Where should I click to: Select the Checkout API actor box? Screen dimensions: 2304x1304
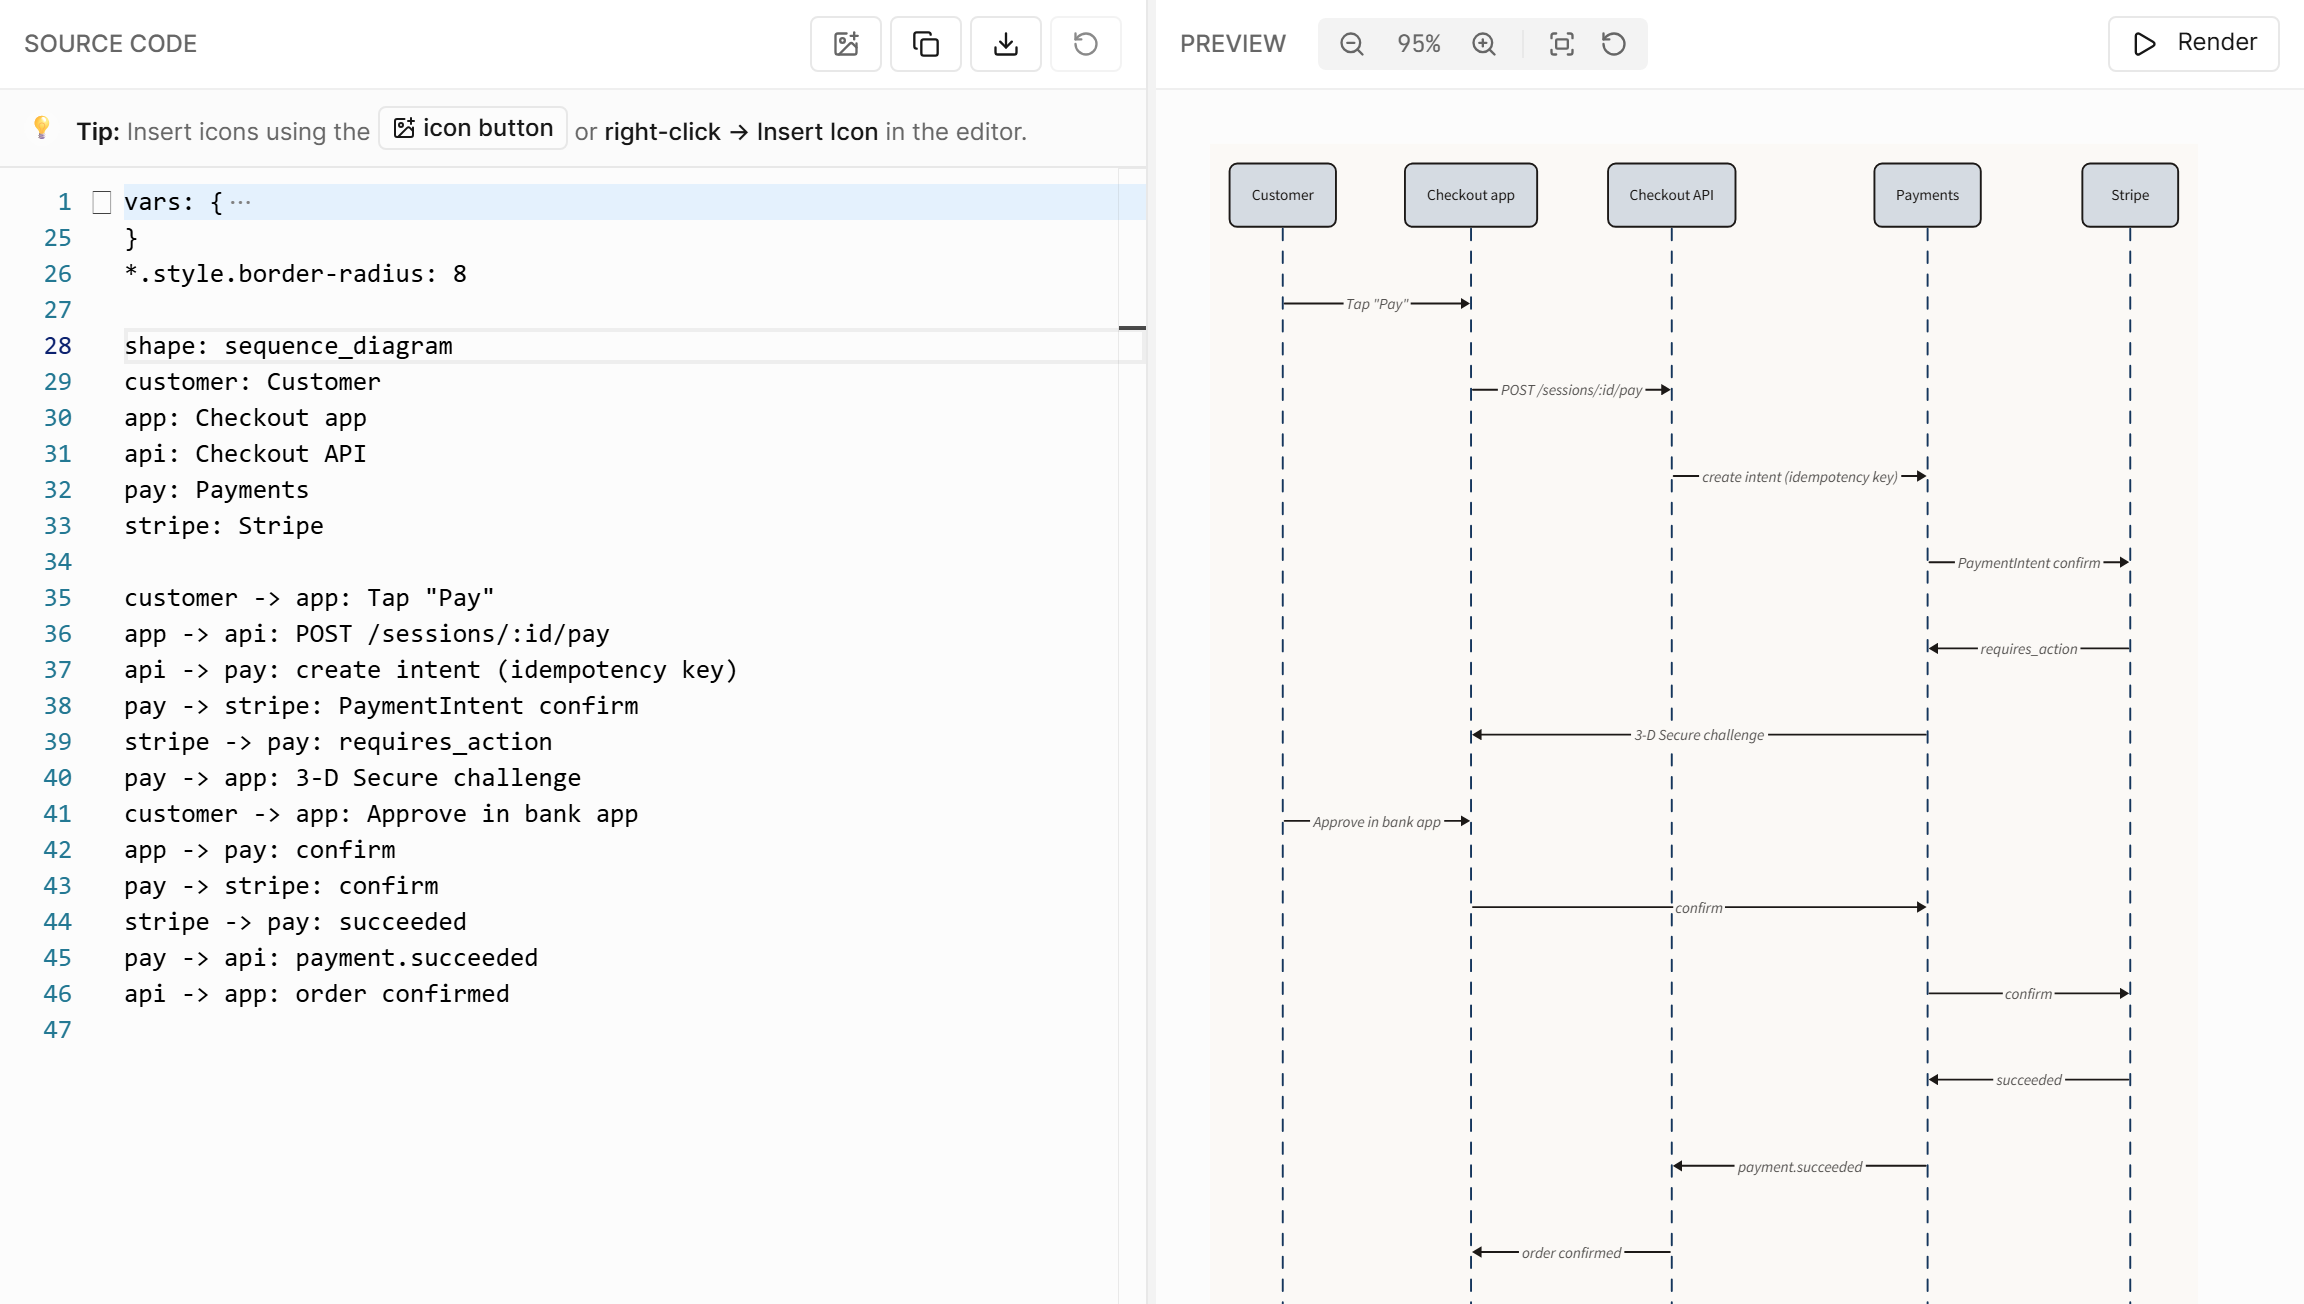tap(1671, 195)
